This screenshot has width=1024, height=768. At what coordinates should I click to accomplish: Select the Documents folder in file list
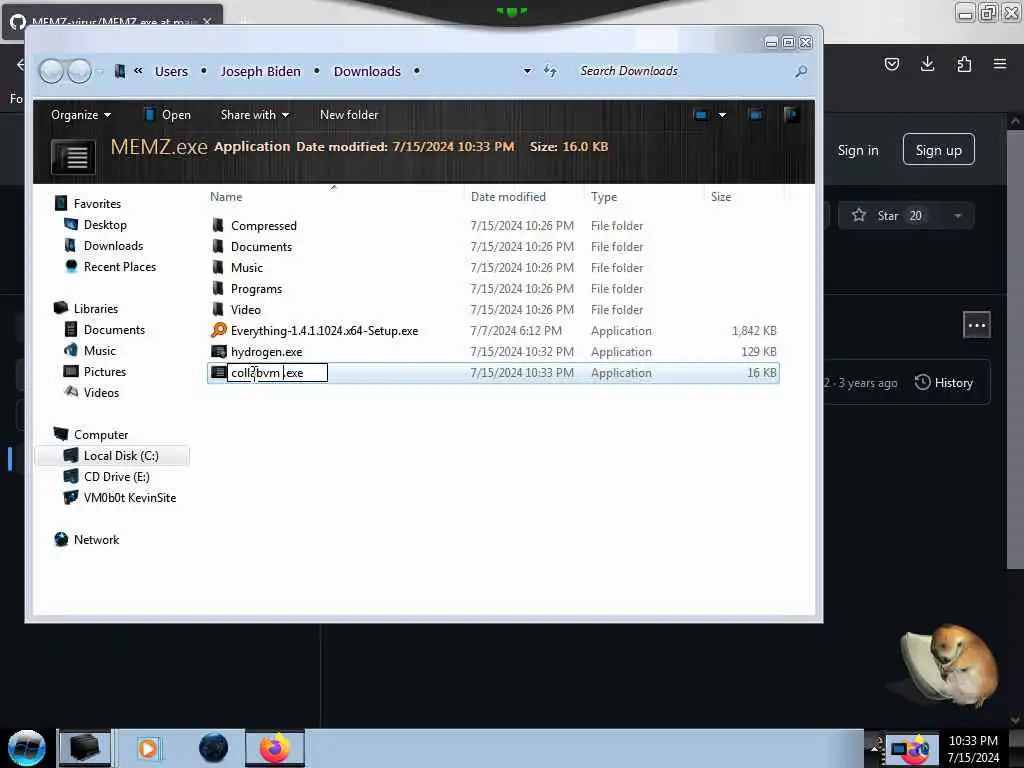click(x=261, y=247)
